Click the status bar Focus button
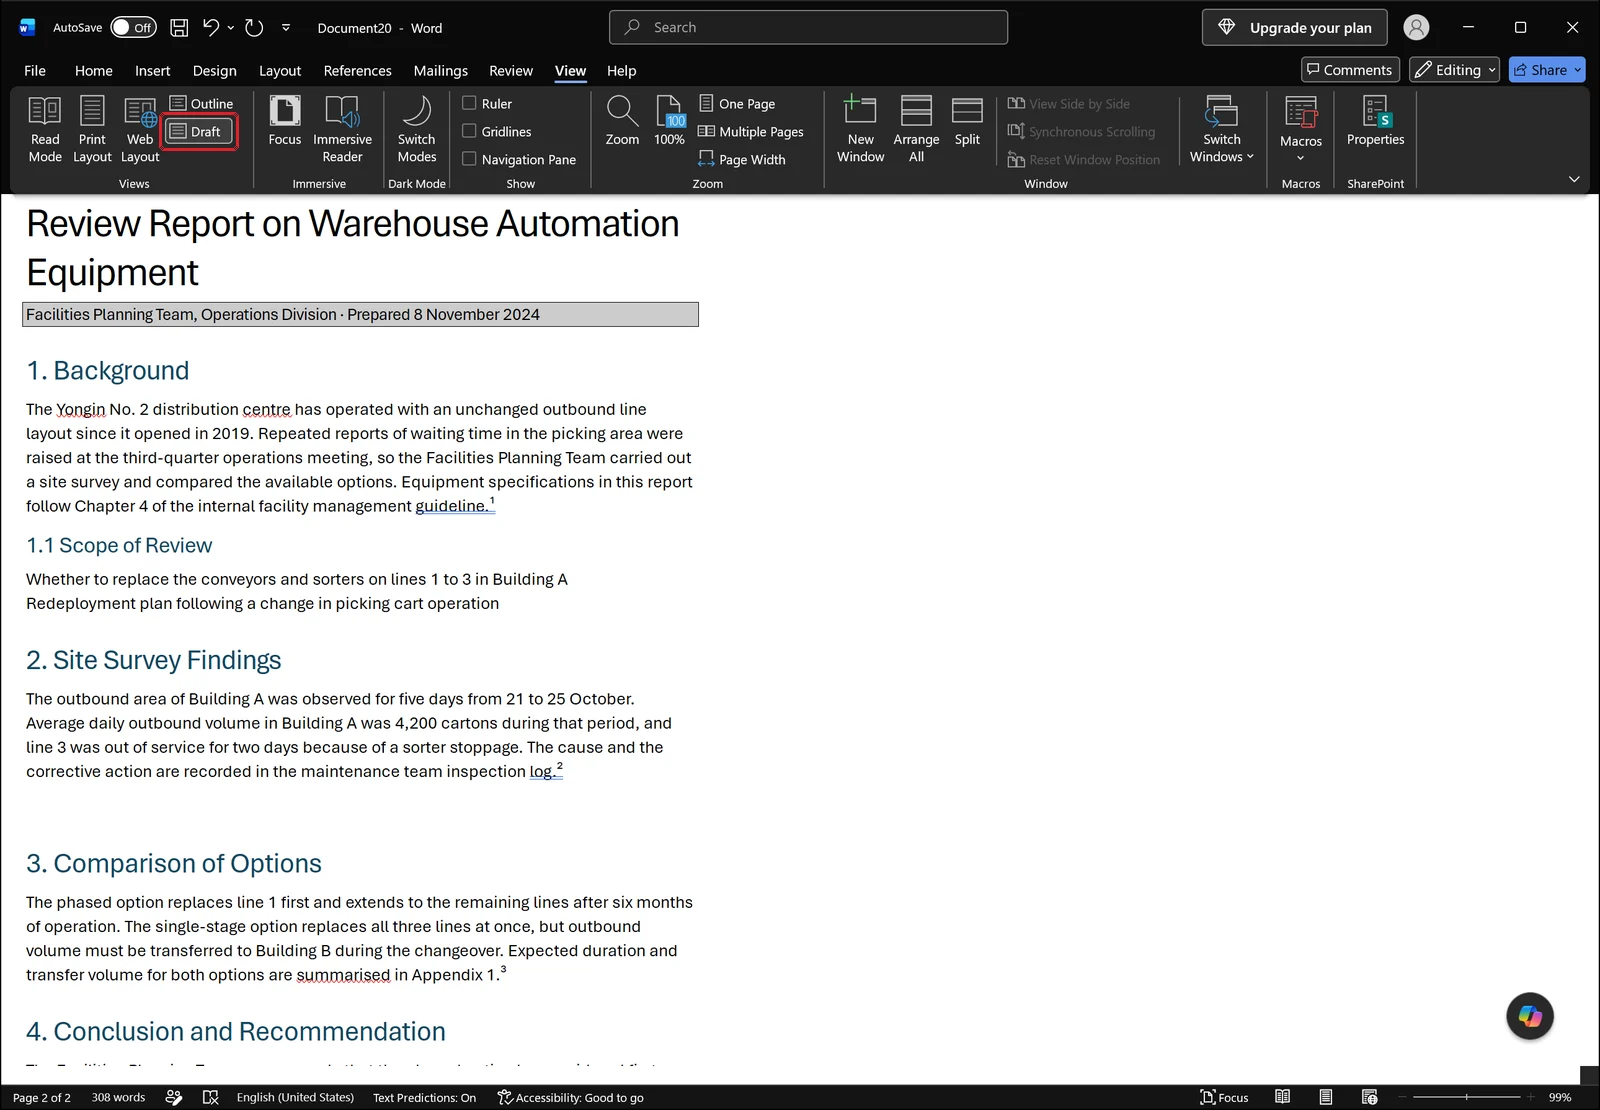This screenshot has height=1110, width=1600. click(1224, 1097)
